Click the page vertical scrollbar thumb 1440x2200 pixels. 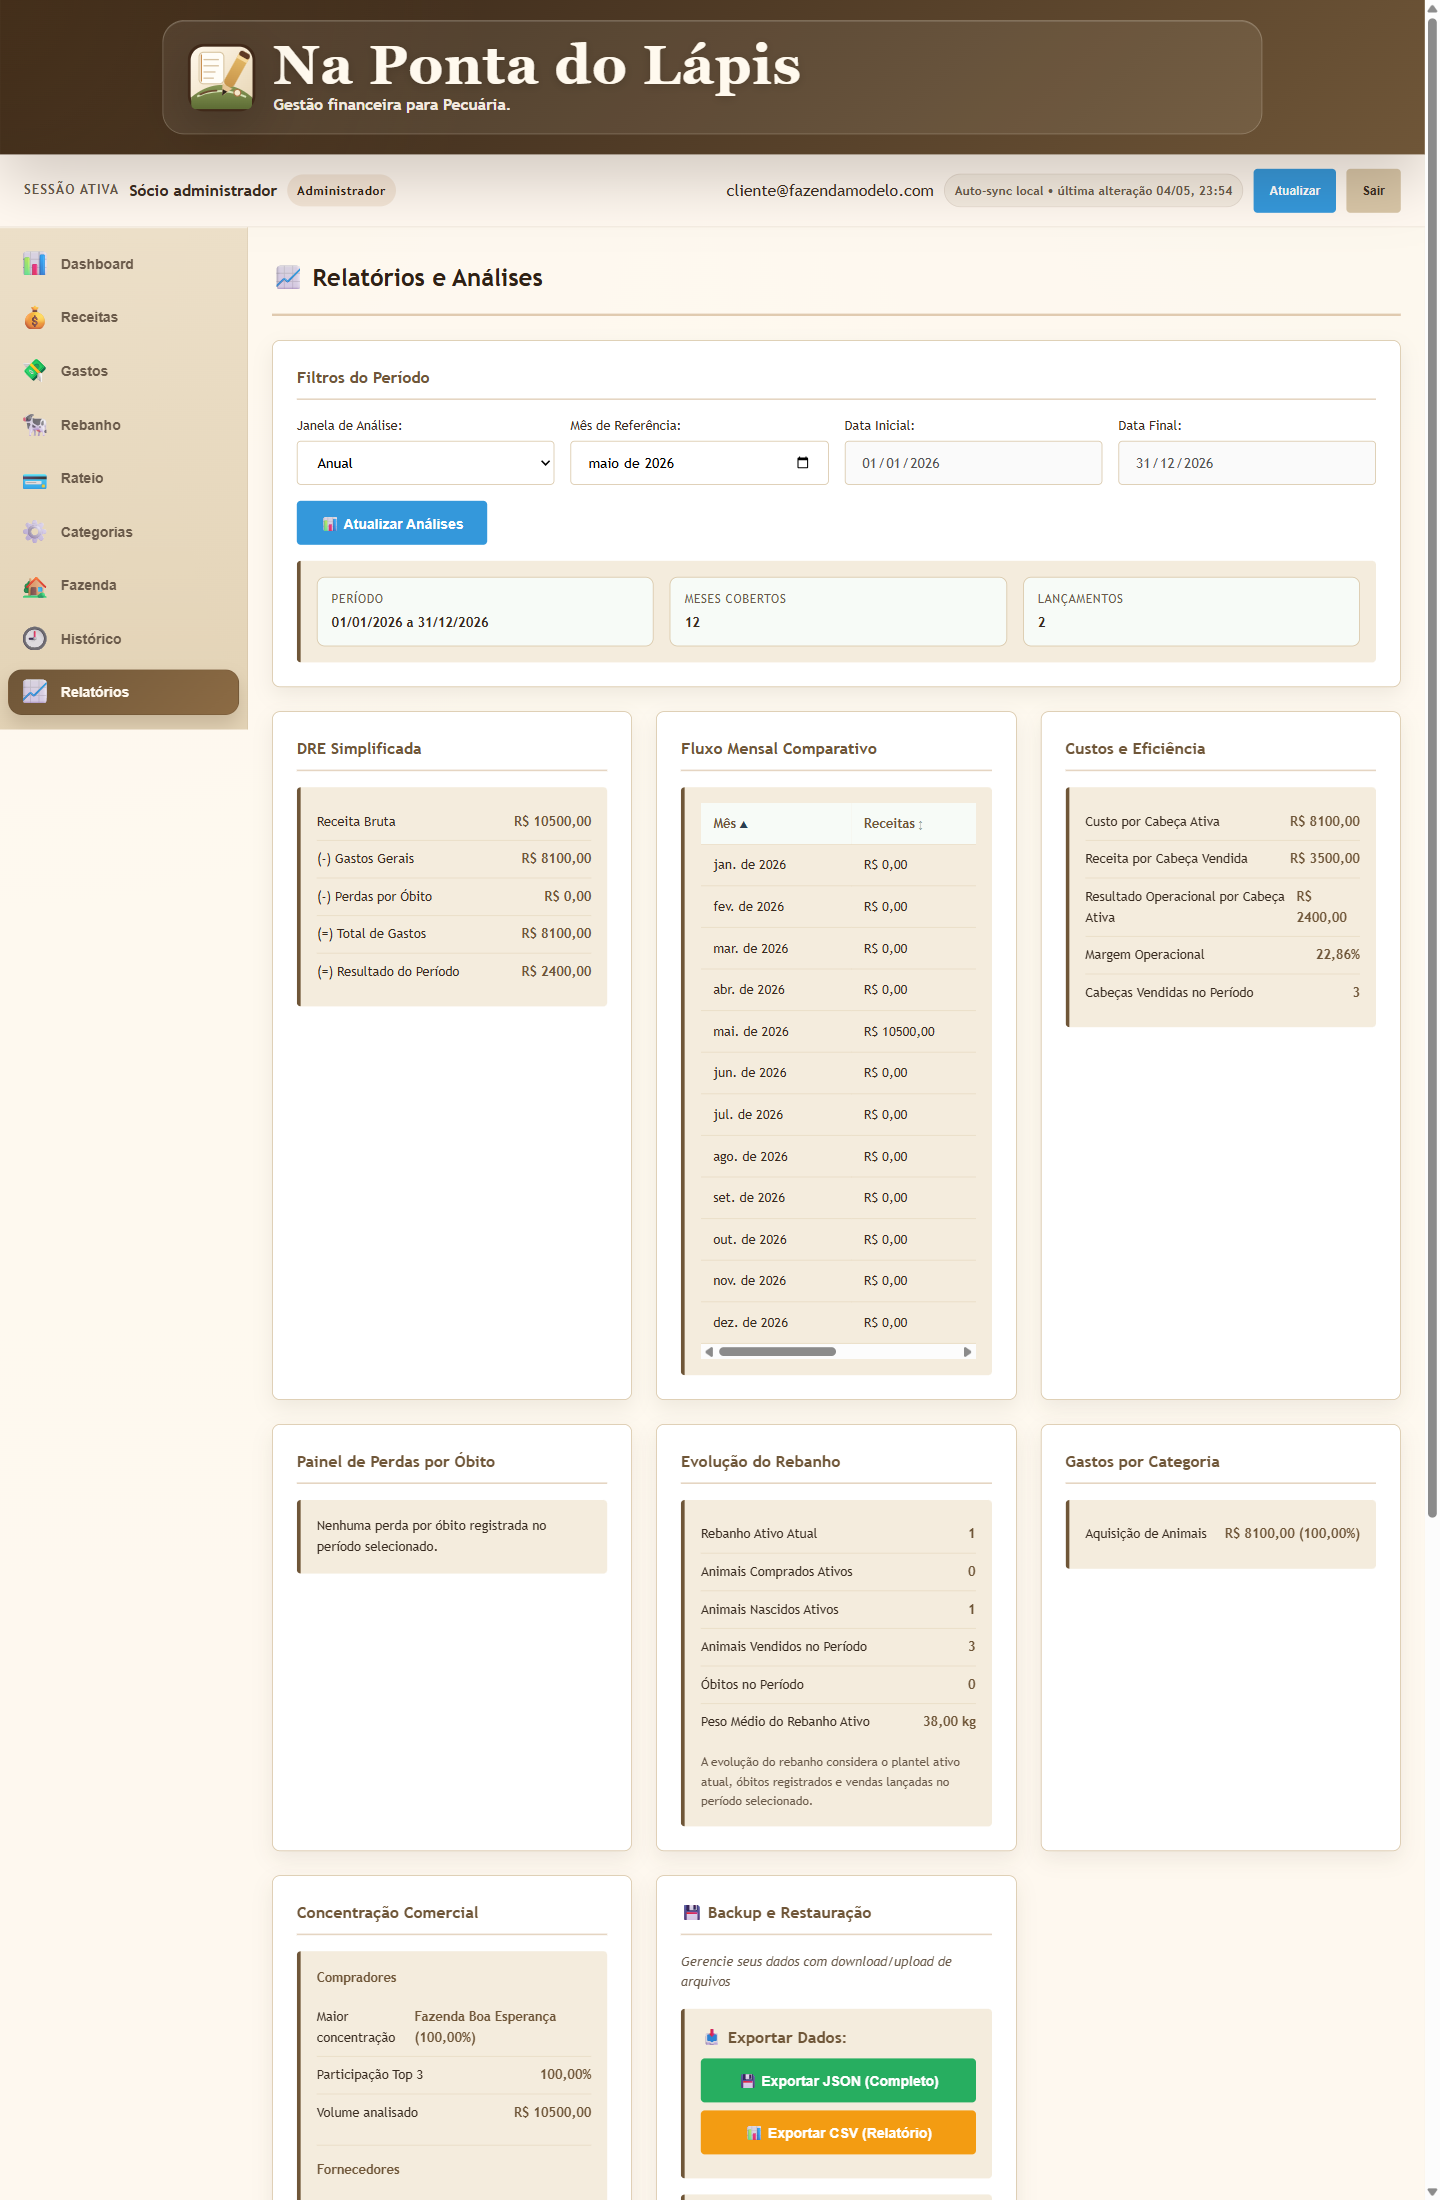point(1432,768)
